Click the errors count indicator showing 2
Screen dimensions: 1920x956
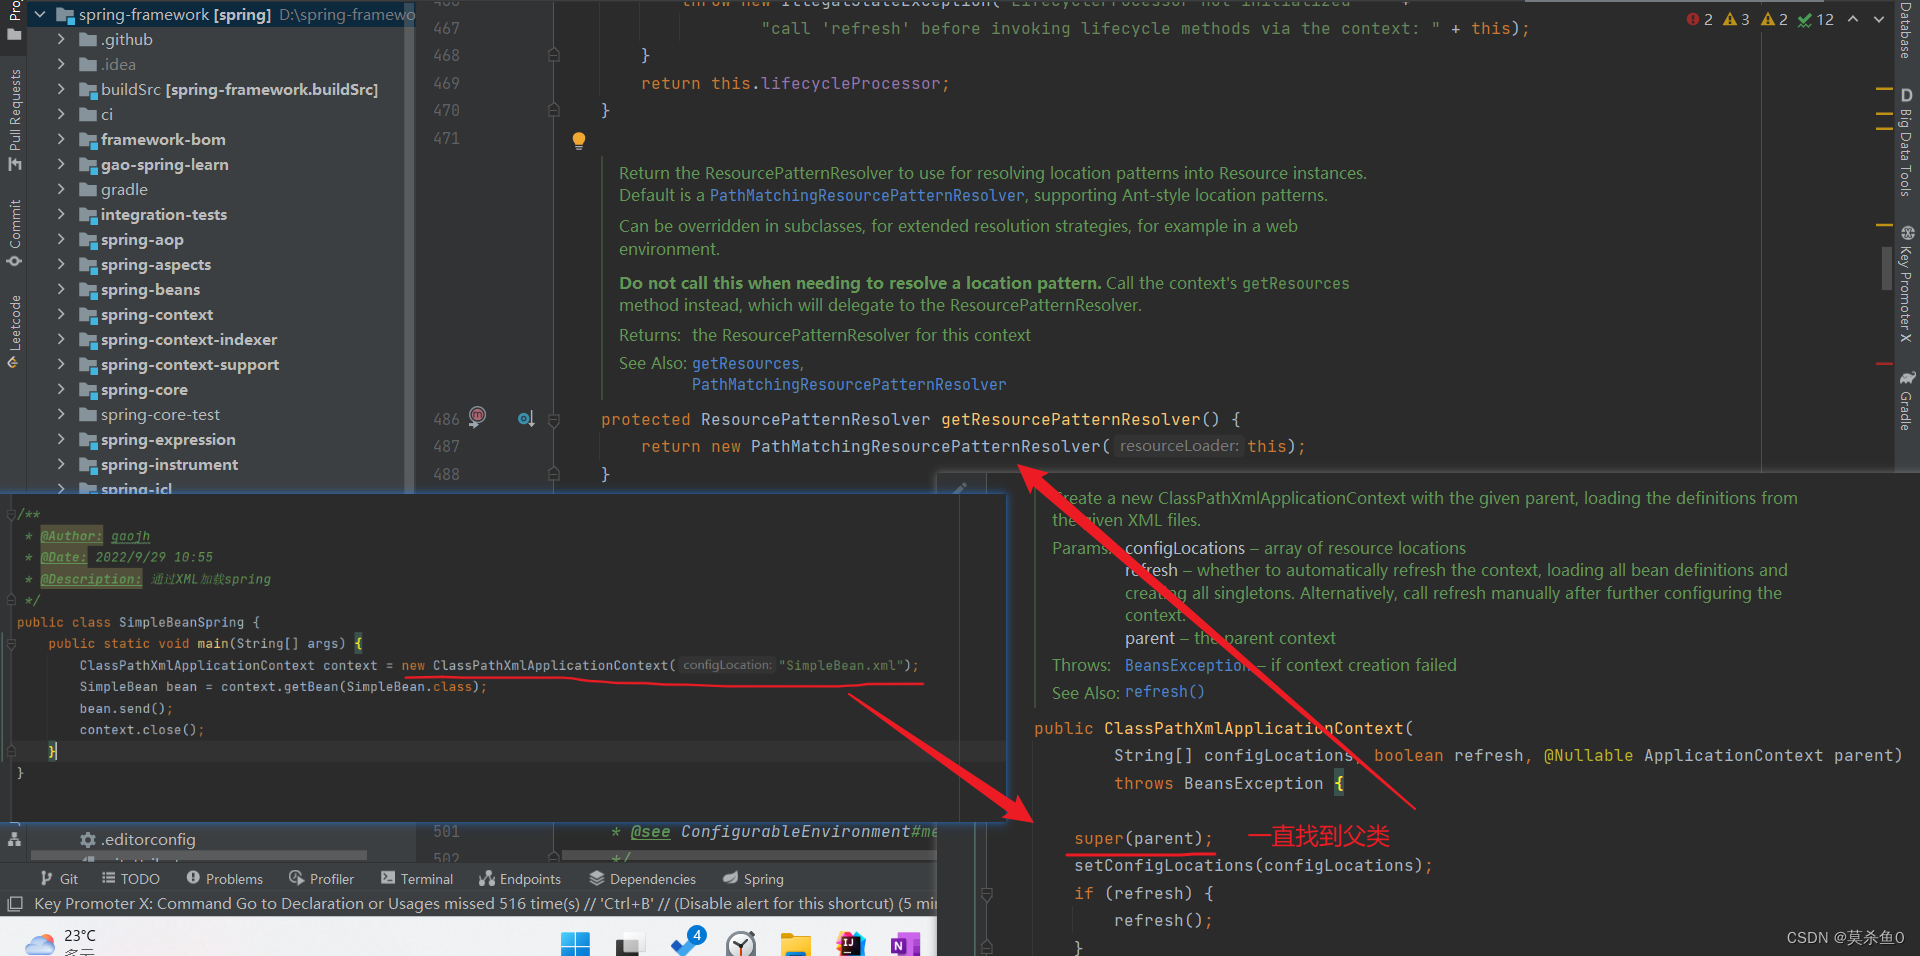click(1700, 19)
